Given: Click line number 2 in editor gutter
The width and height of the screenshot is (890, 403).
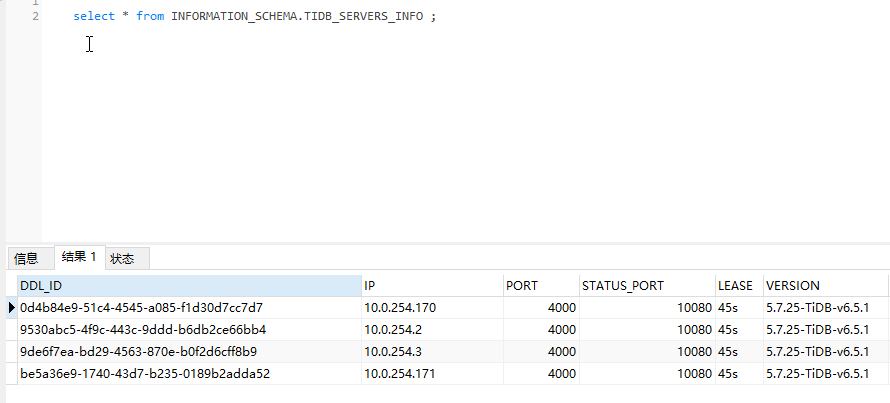Looking at the screenshot, I should 35,17.
